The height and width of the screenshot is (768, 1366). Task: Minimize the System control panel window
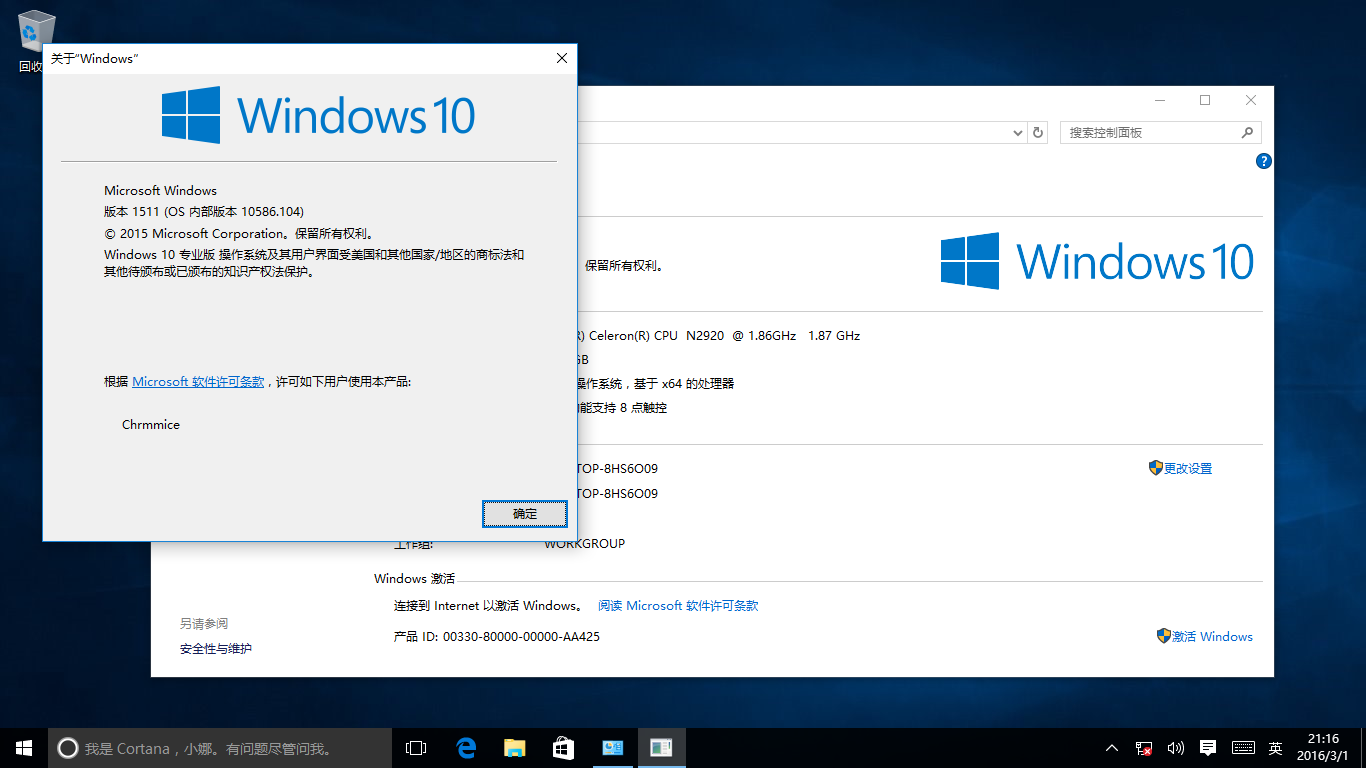click(1160, 100)
